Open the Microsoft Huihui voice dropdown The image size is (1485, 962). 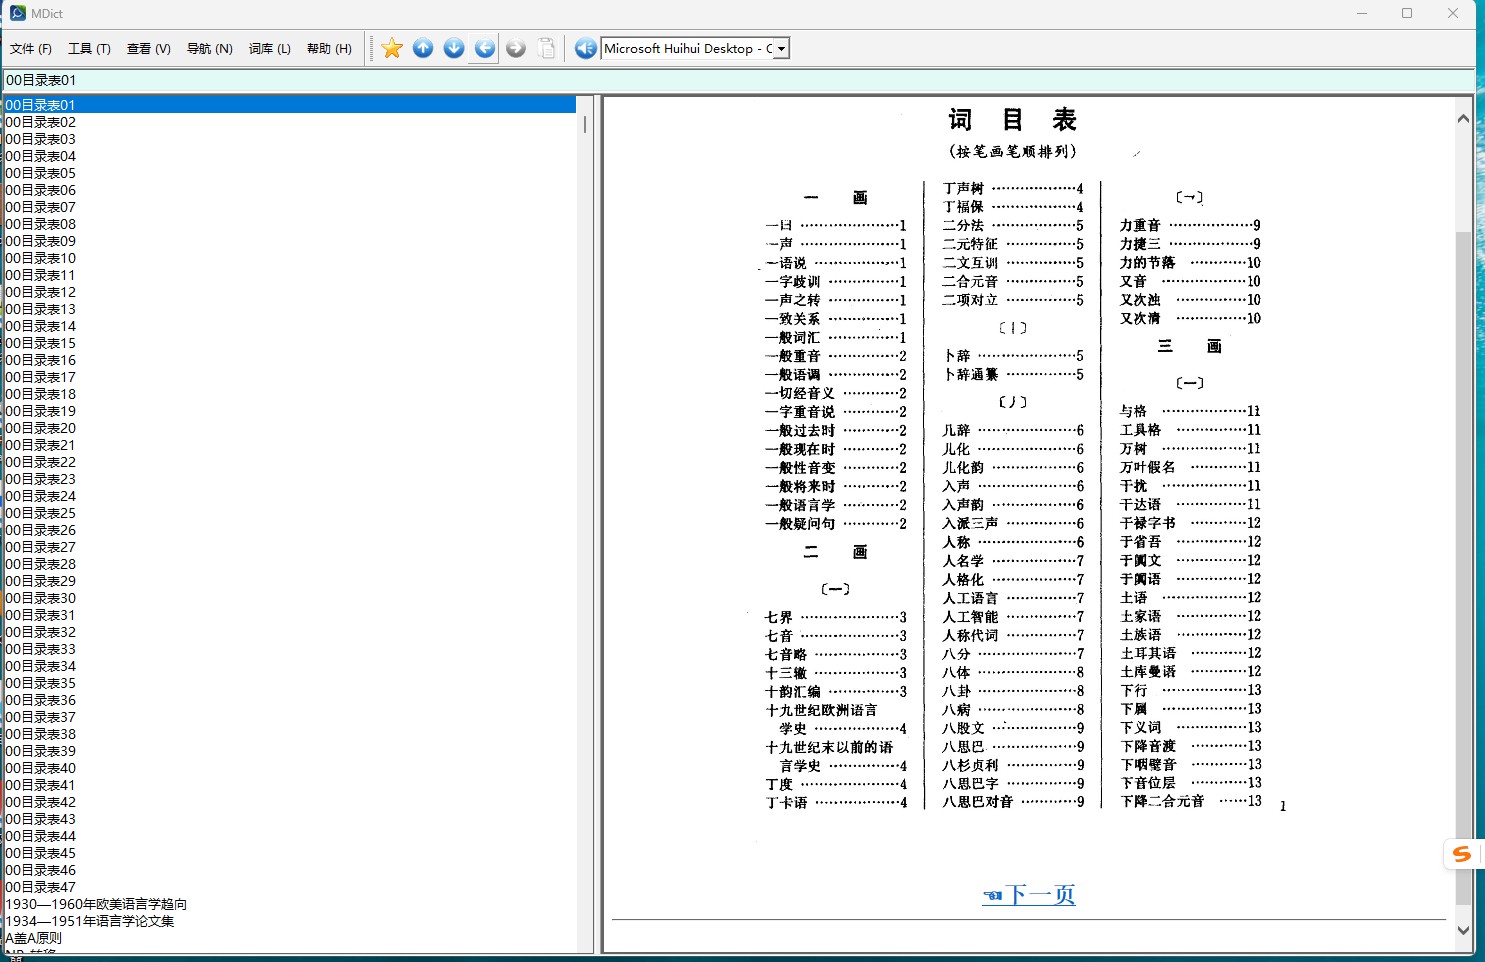[781, 48]
